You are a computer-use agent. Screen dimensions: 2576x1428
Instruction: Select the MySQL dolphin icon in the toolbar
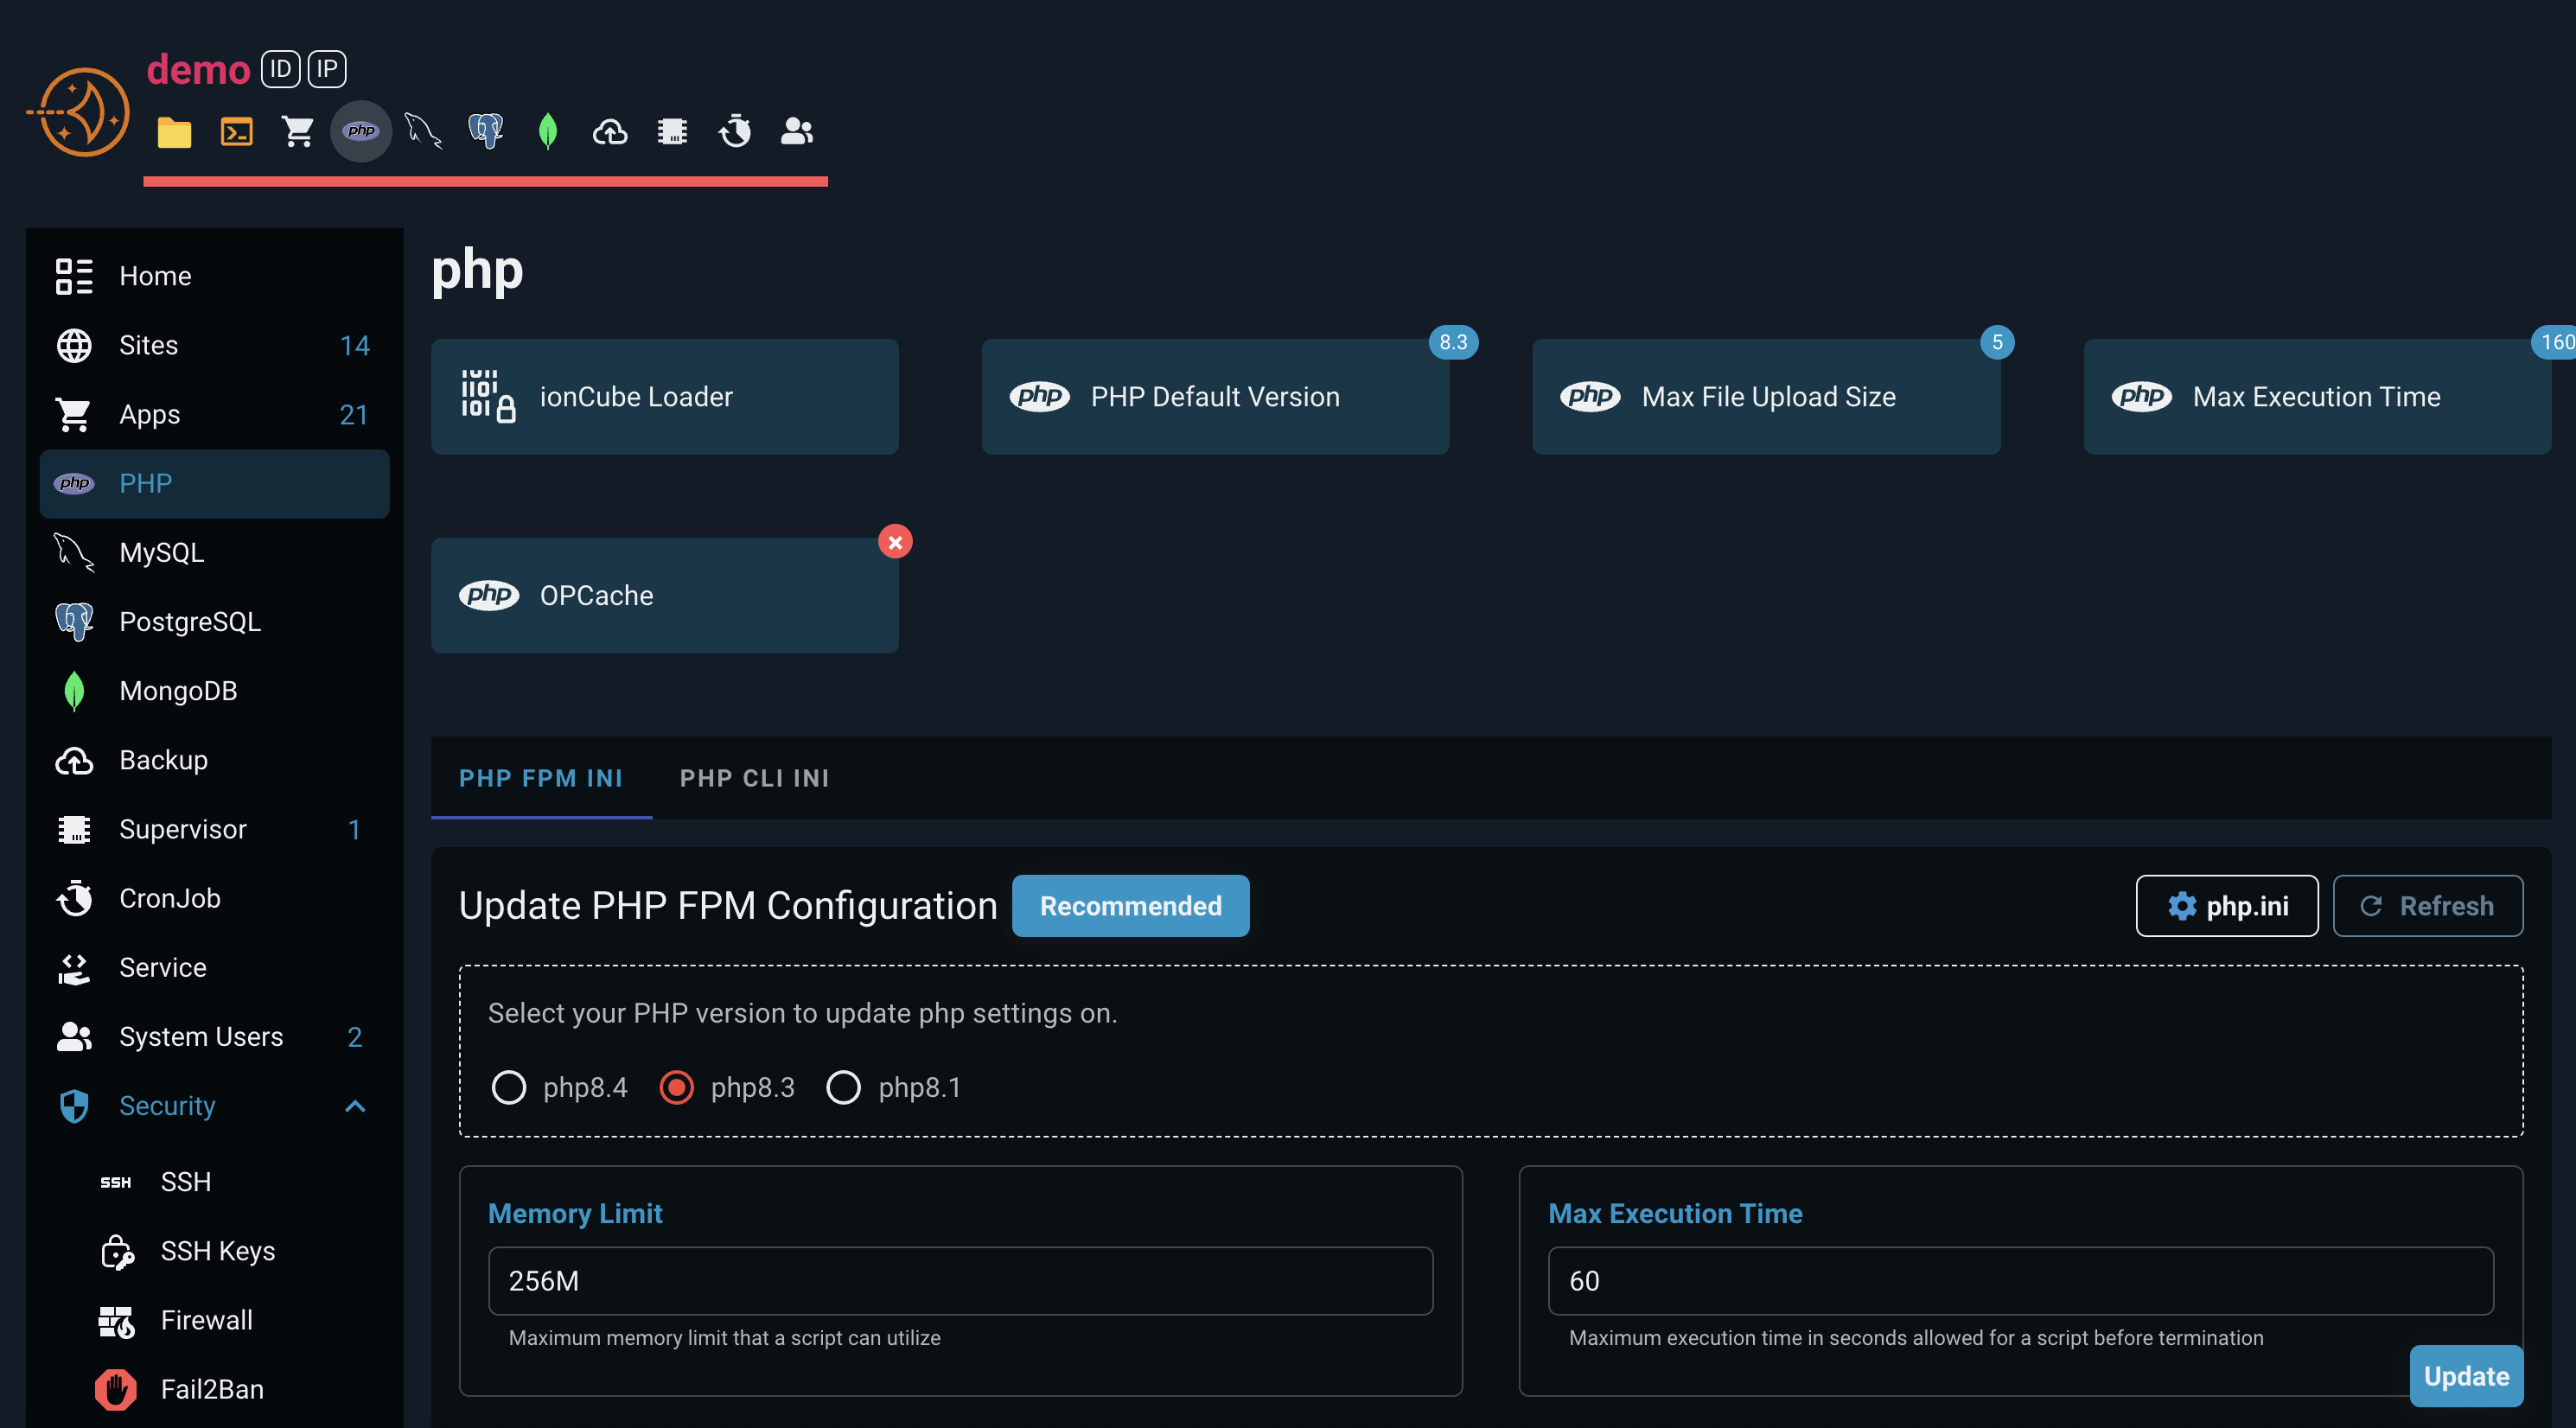423,131
